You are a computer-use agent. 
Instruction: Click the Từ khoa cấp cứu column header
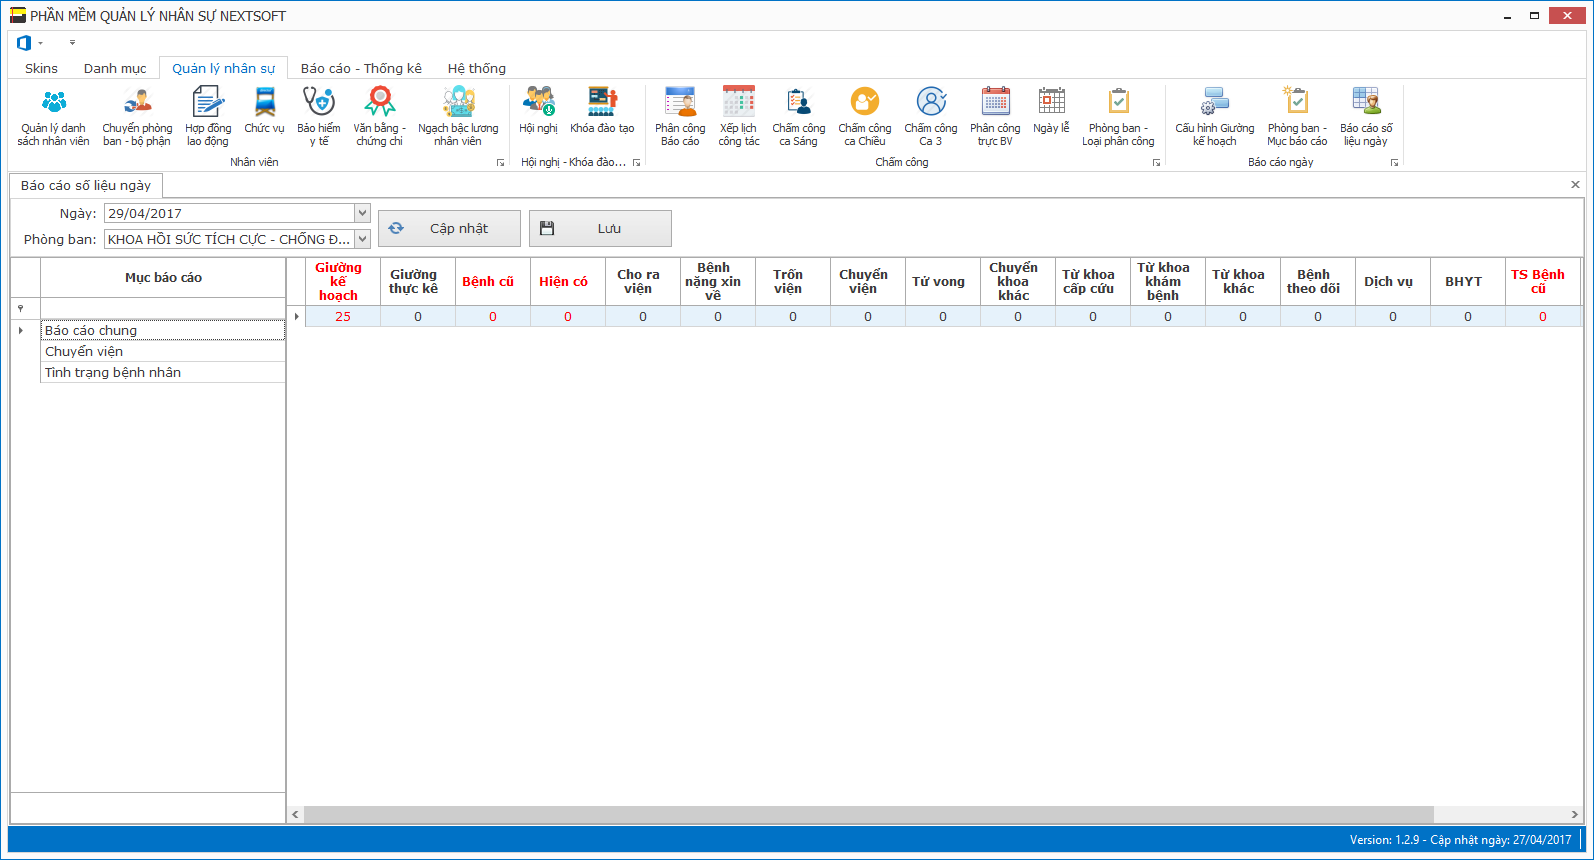point(1093,281)
